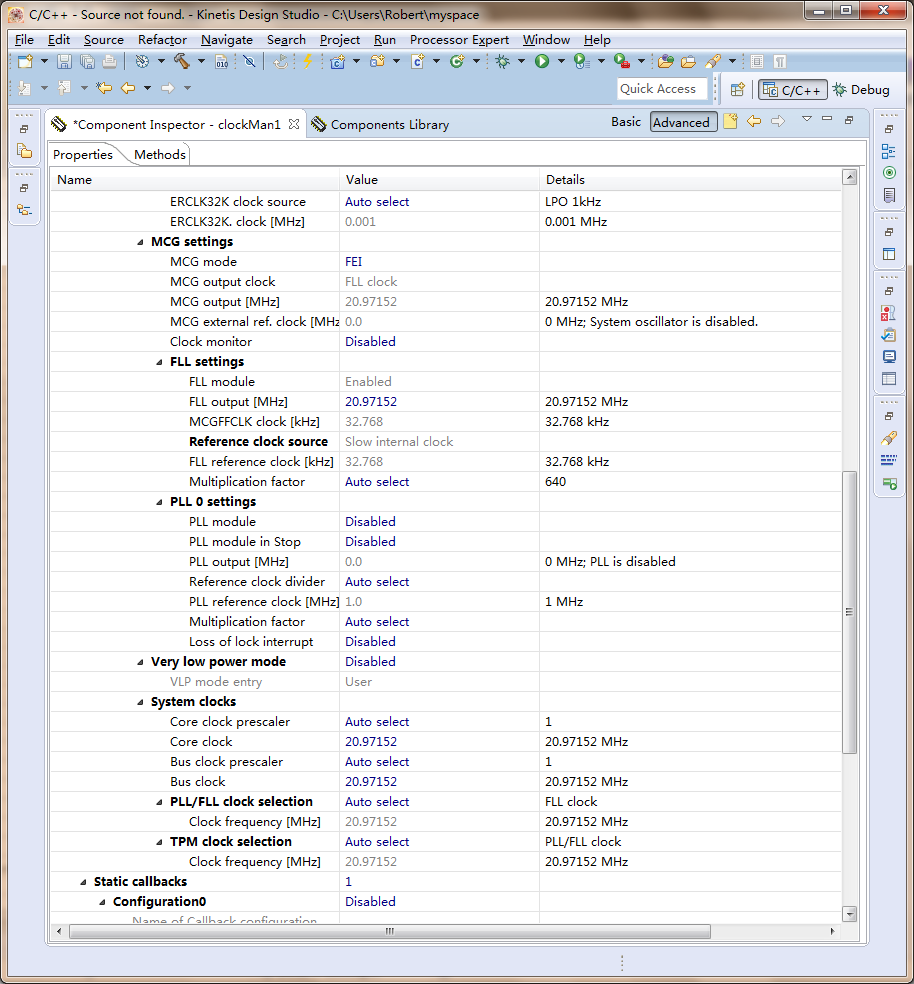This screenshot has height=984, width=914.
Task: Switch to the Debug perspective
Action: [861, 90]
